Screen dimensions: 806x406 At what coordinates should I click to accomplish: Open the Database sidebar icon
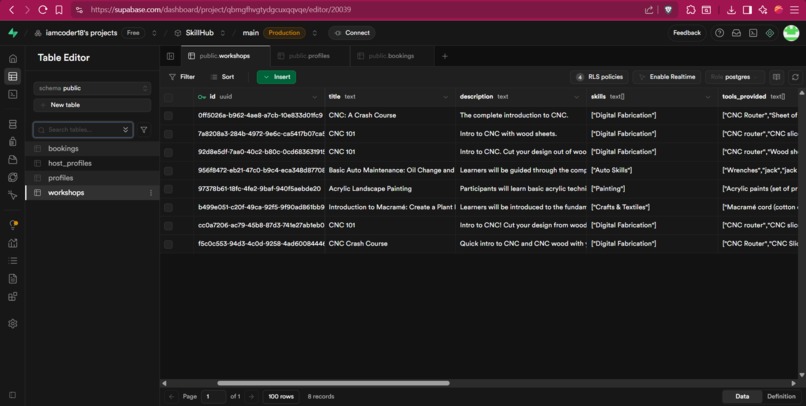(x=13, y=124)
